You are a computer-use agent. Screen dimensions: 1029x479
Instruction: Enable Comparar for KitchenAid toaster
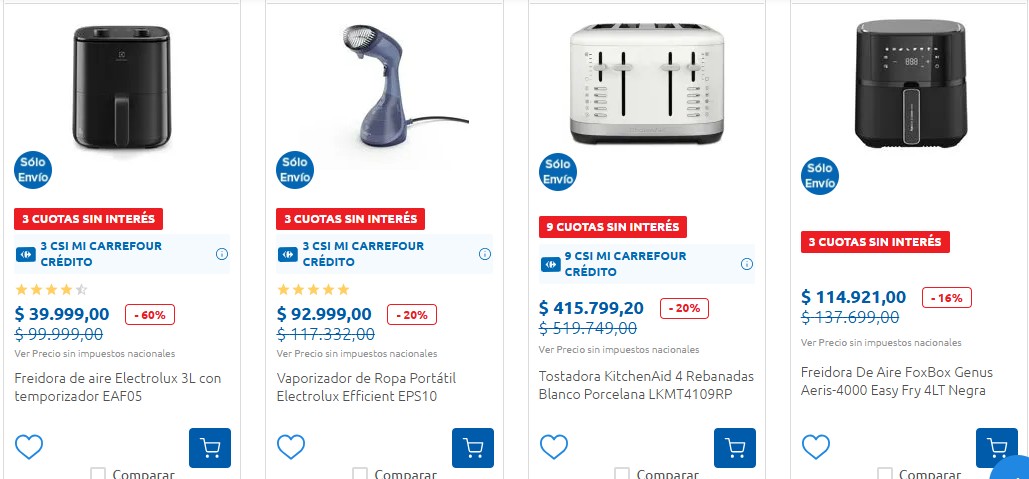[x=623, y=474]
